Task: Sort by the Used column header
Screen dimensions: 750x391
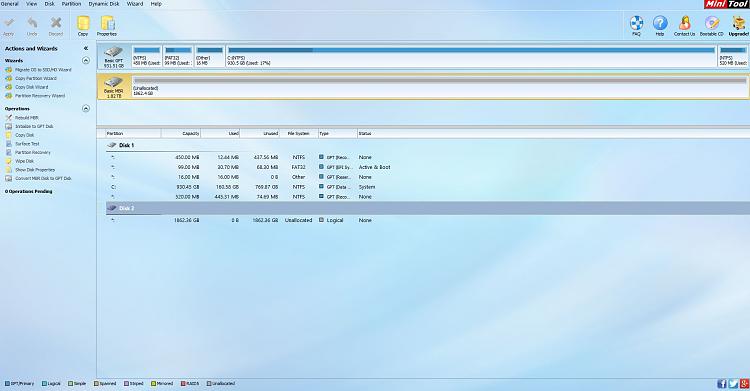Action: pos(220,134)
